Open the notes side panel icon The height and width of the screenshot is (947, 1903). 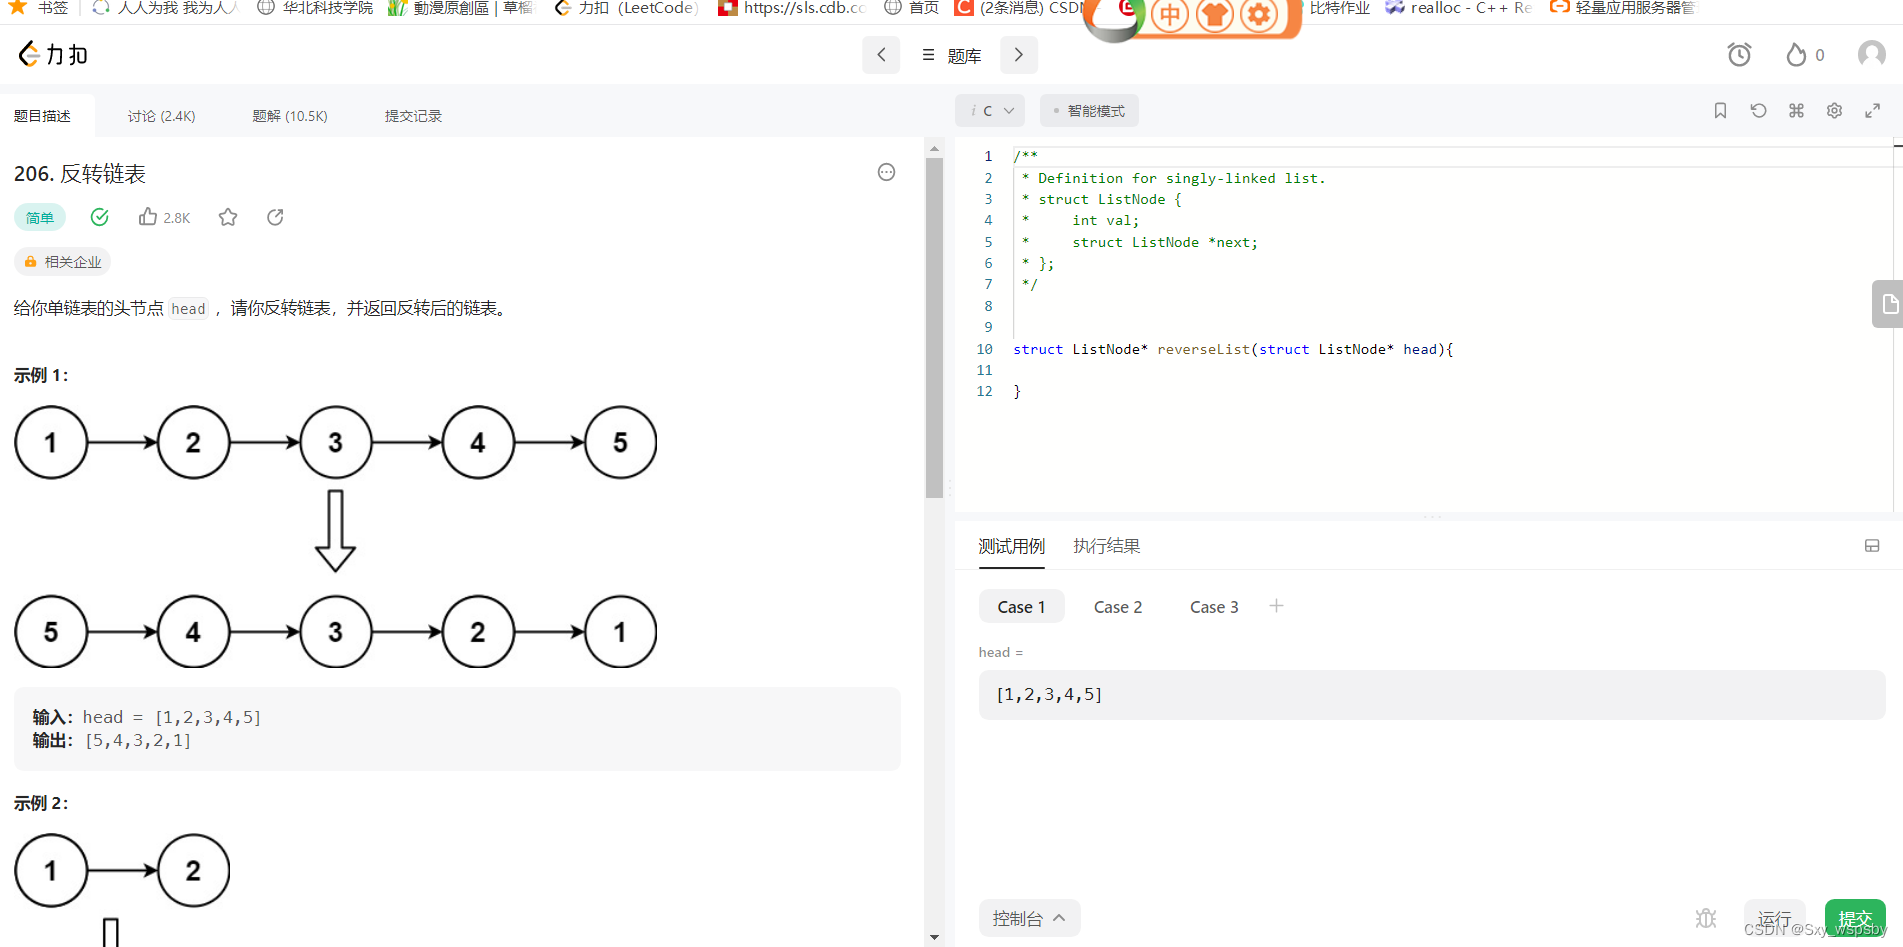tap(1888, 304)
